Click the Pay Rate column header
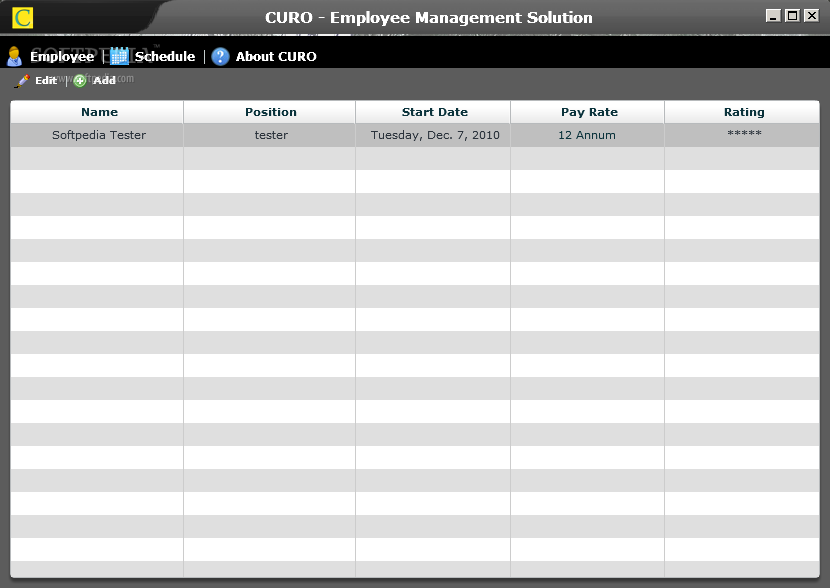Screen dimensions: 830x588 point(588,112)
